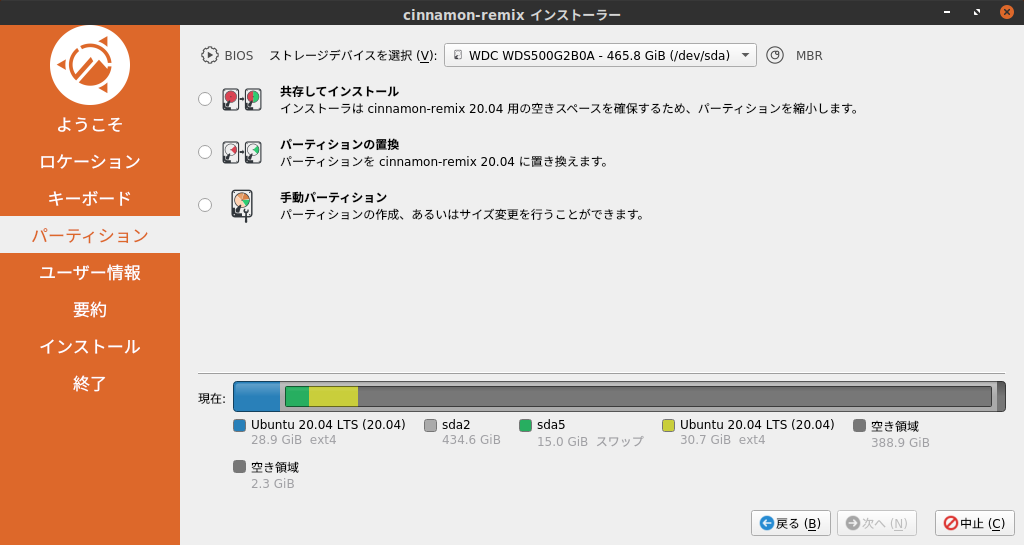Viewport: 1024px width, 545px height.
Task: Click light gray legend swatch for sda2
Action: pyautogui.click(x=430, y=426)
